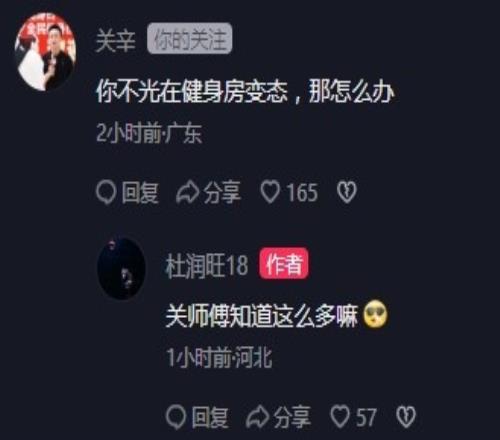This screenshot has height=440, width=500.
Task: Open 关辛's profile avatar
Action: [45, 51]
